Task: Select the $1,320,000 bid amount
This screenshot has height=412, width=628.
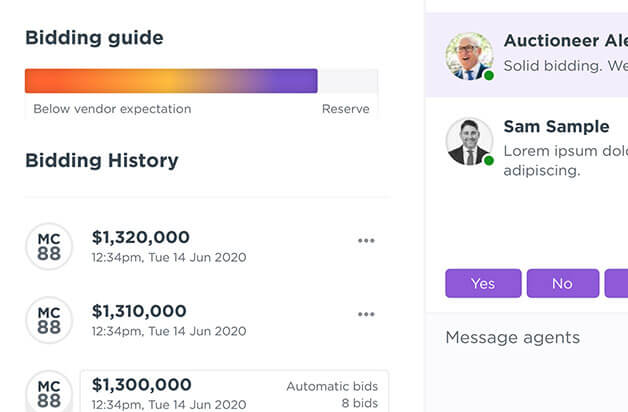Action: (x=141, y=237)
